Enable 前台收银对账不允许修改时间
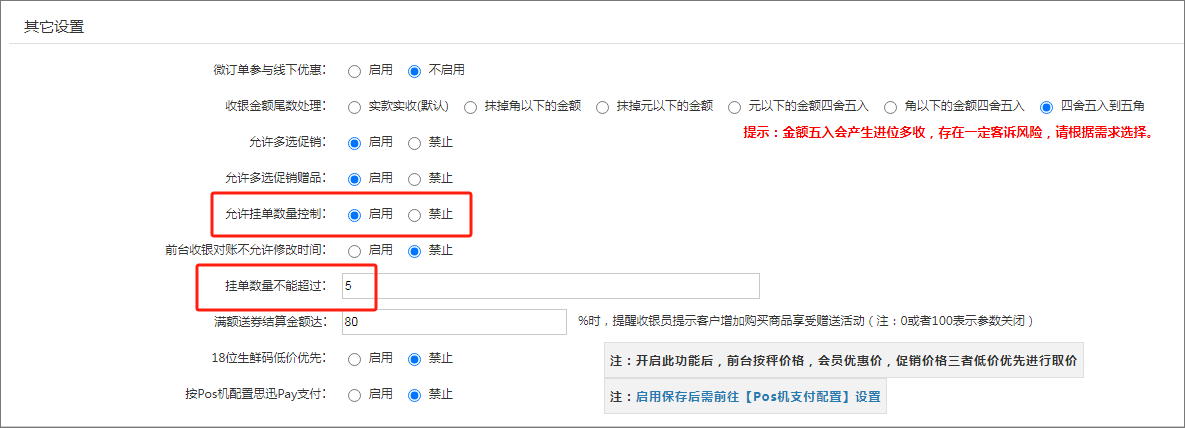The height and width of the screenshot is (428, 1185). coord(354,250)
